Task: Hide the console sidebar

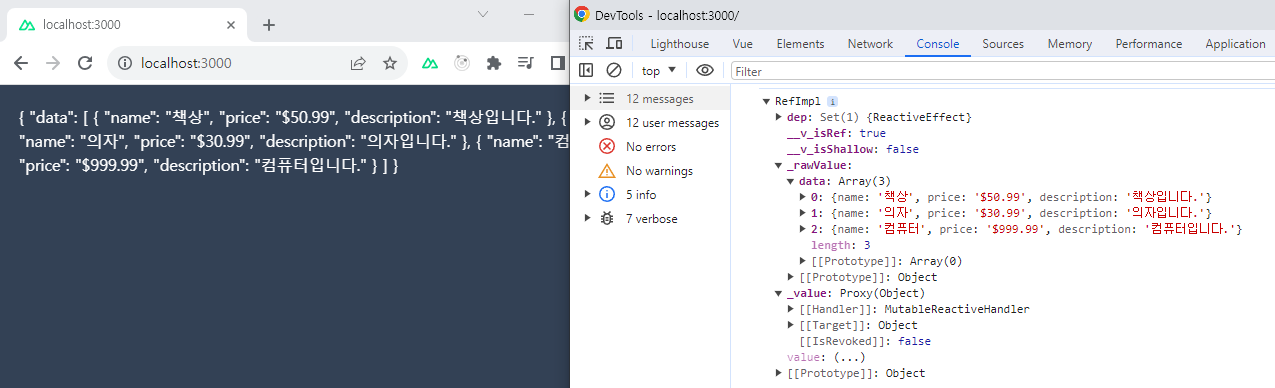Action: pyautogui.click(x=586, y=71)
